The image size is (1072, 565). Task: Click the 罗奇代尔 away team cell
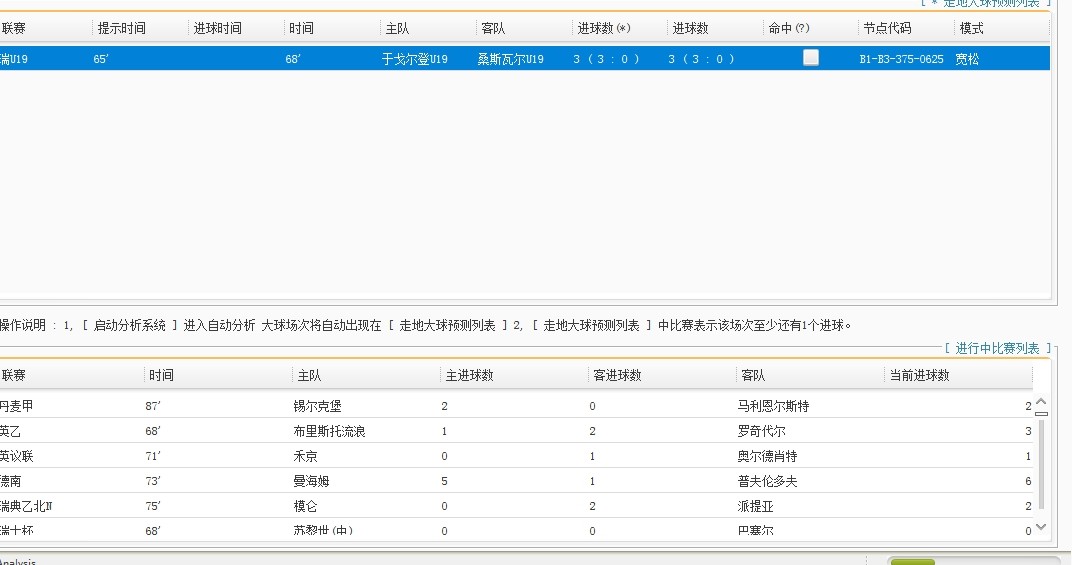click(761, 431)
